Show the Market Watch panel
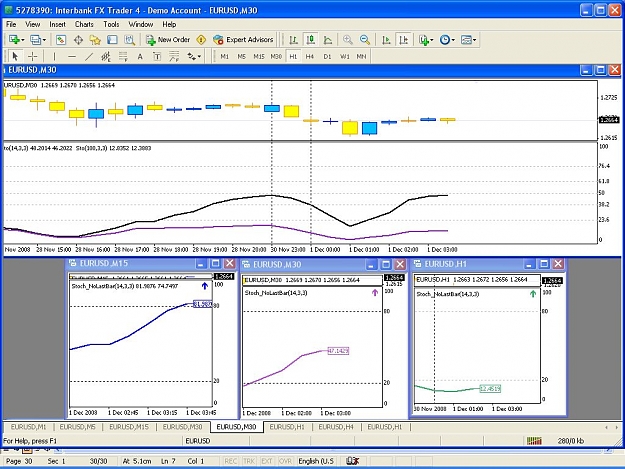Screen dimensions: 625x469 click(x=61, y=40)
